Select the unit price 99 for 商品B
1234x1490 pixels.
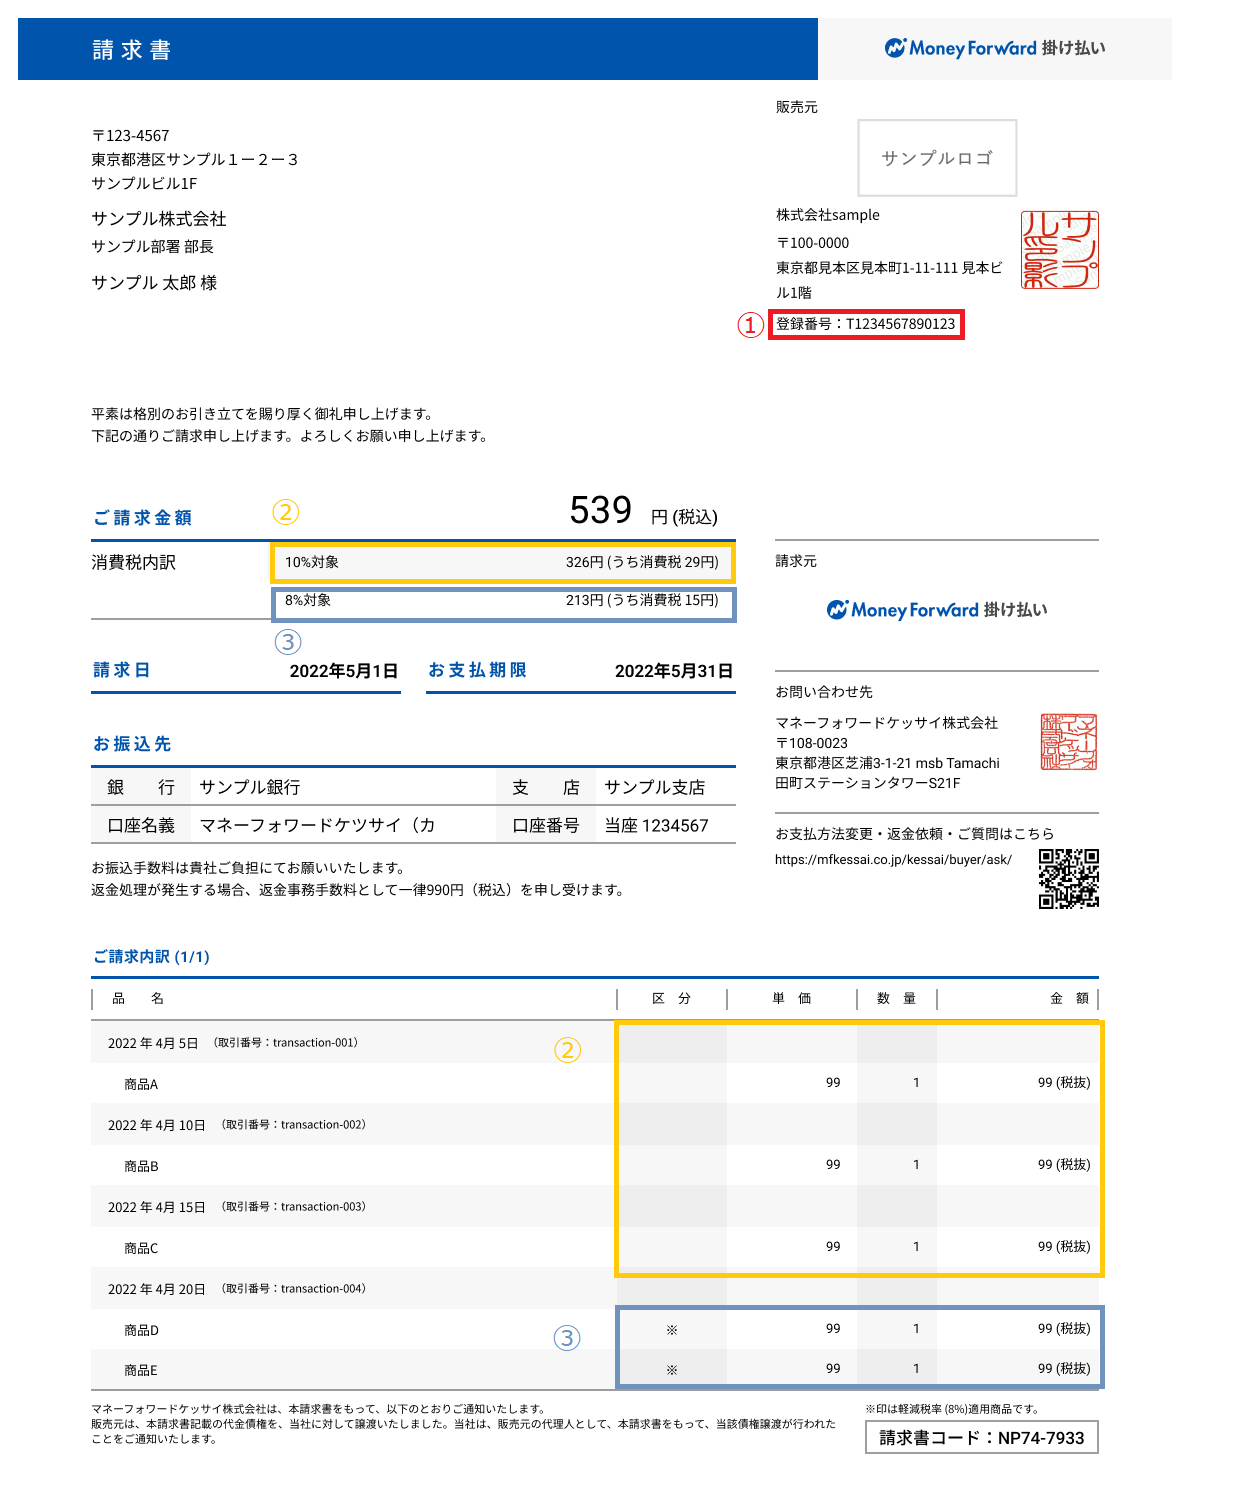(833, 1165)
